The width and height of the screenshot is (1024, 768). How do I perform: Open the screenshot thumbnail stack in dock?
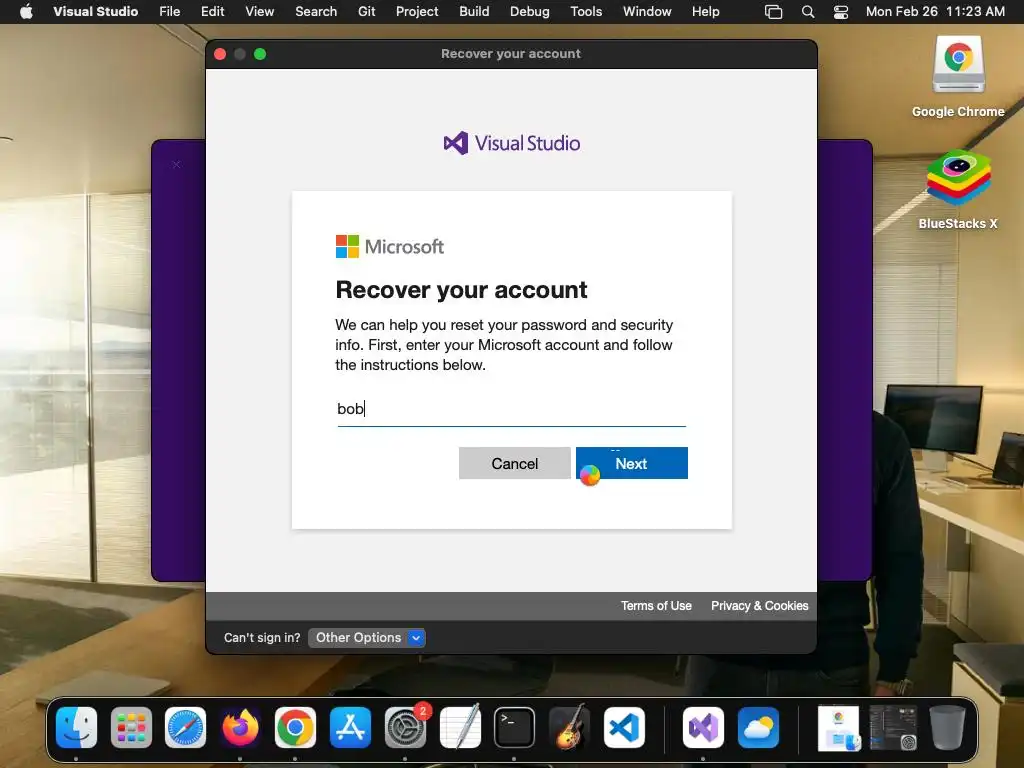click(x=893, y=728)
